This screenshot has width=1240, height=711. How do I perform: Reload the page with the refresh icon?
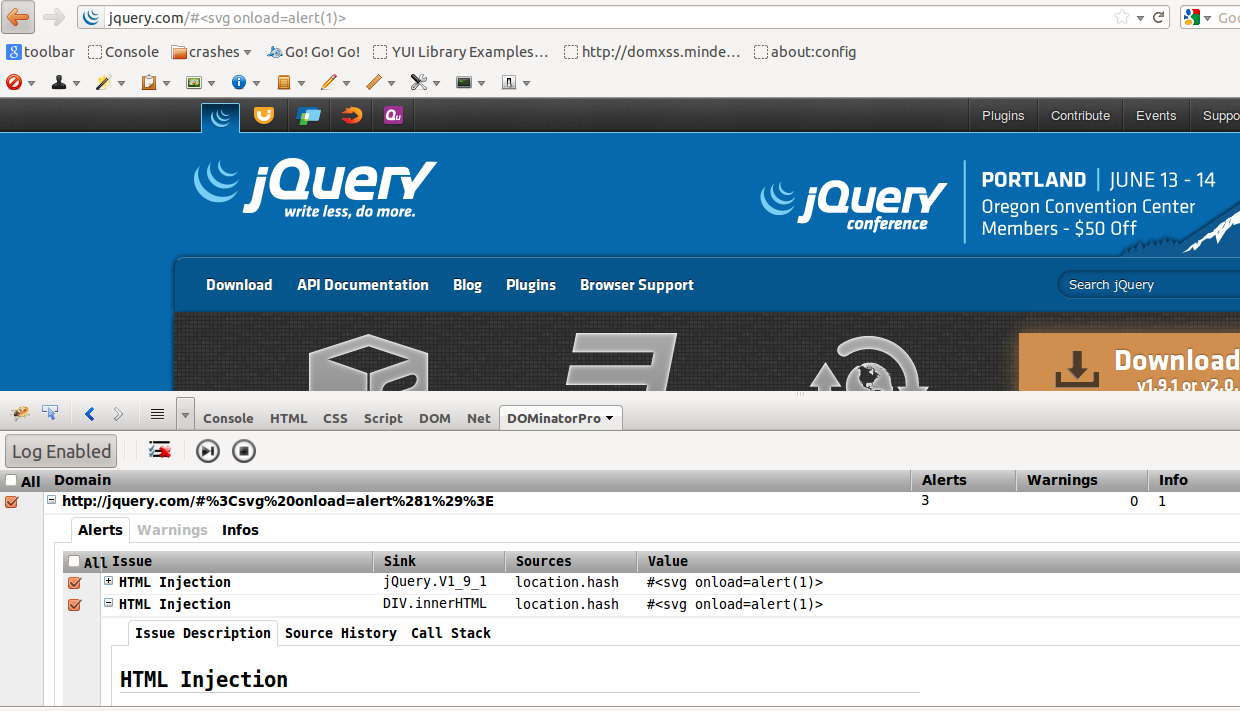1159,17
